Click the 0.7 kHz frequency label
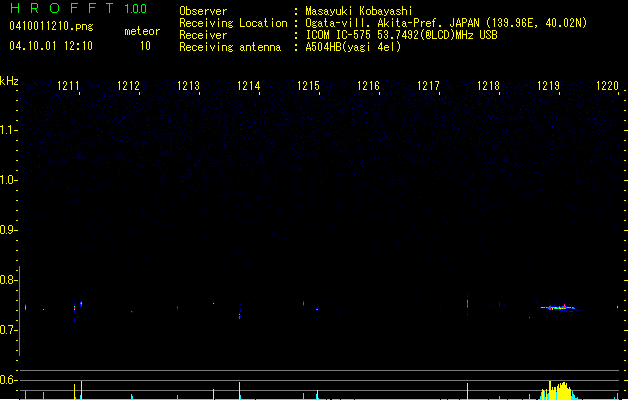Screen dimensions: 629x400 (8, 330)
